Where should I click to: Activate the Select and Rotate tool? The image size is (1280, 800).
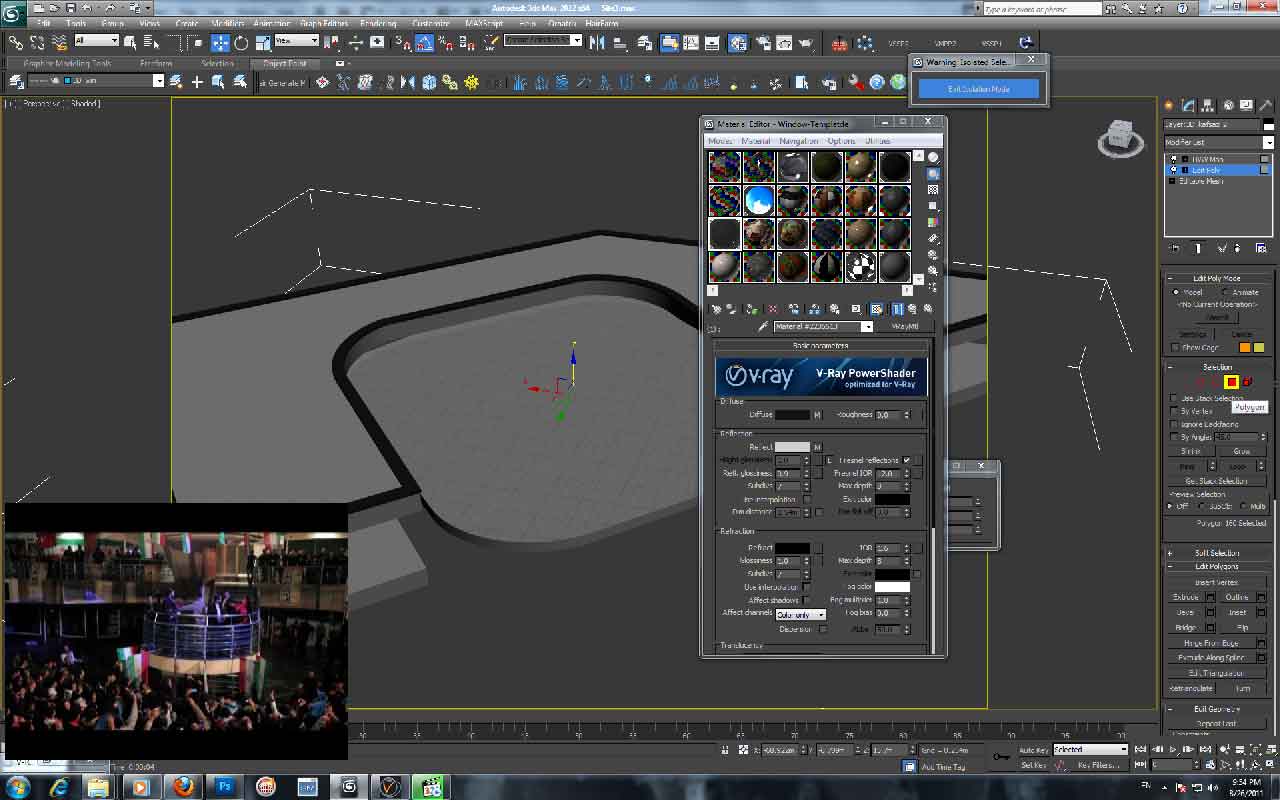pos(241,42)
